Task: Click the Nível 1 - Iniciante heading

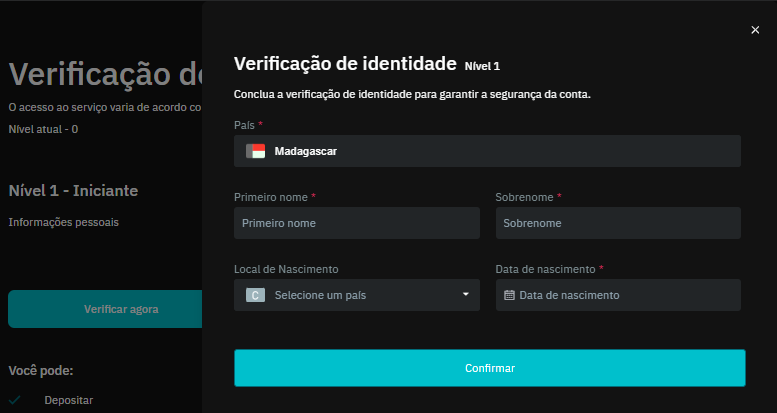Action: pyautogui.click(x=73, y=190)
